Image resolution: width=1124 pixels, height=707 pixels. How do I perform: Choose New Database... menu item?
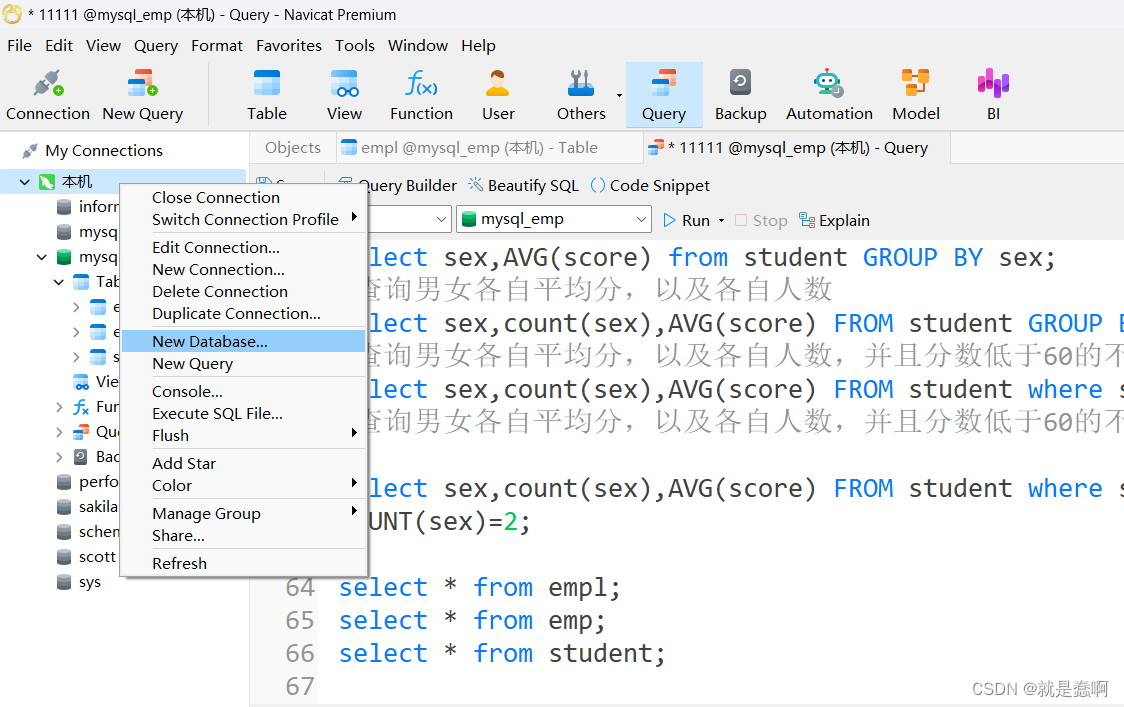[244, 341]
